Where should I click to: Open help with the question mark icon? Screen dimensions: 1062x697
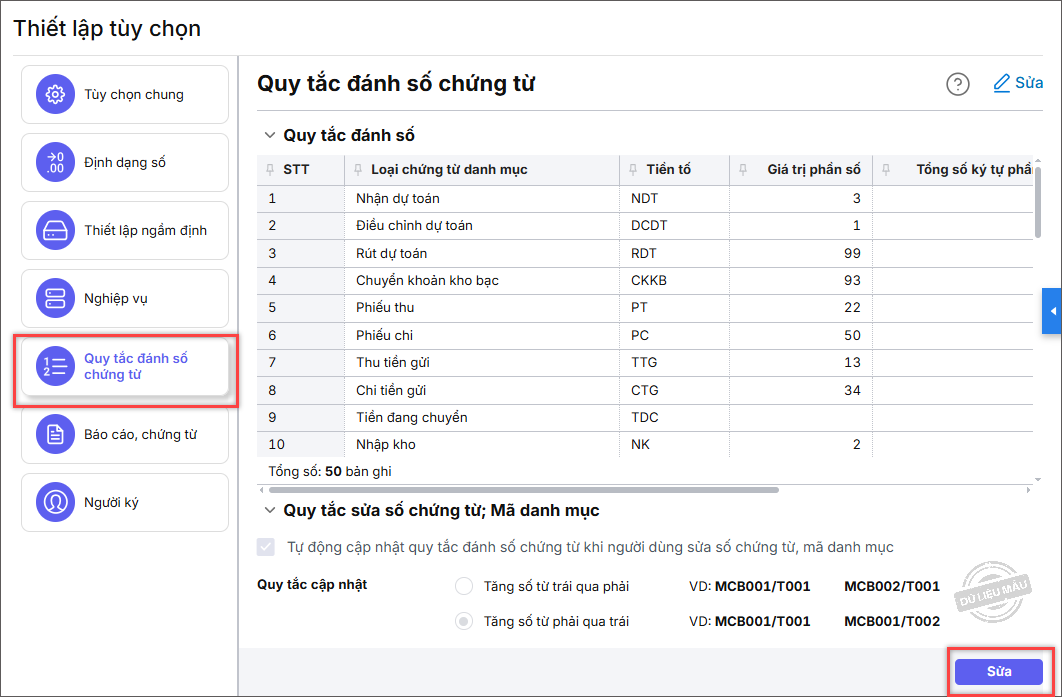pos(958,84)
